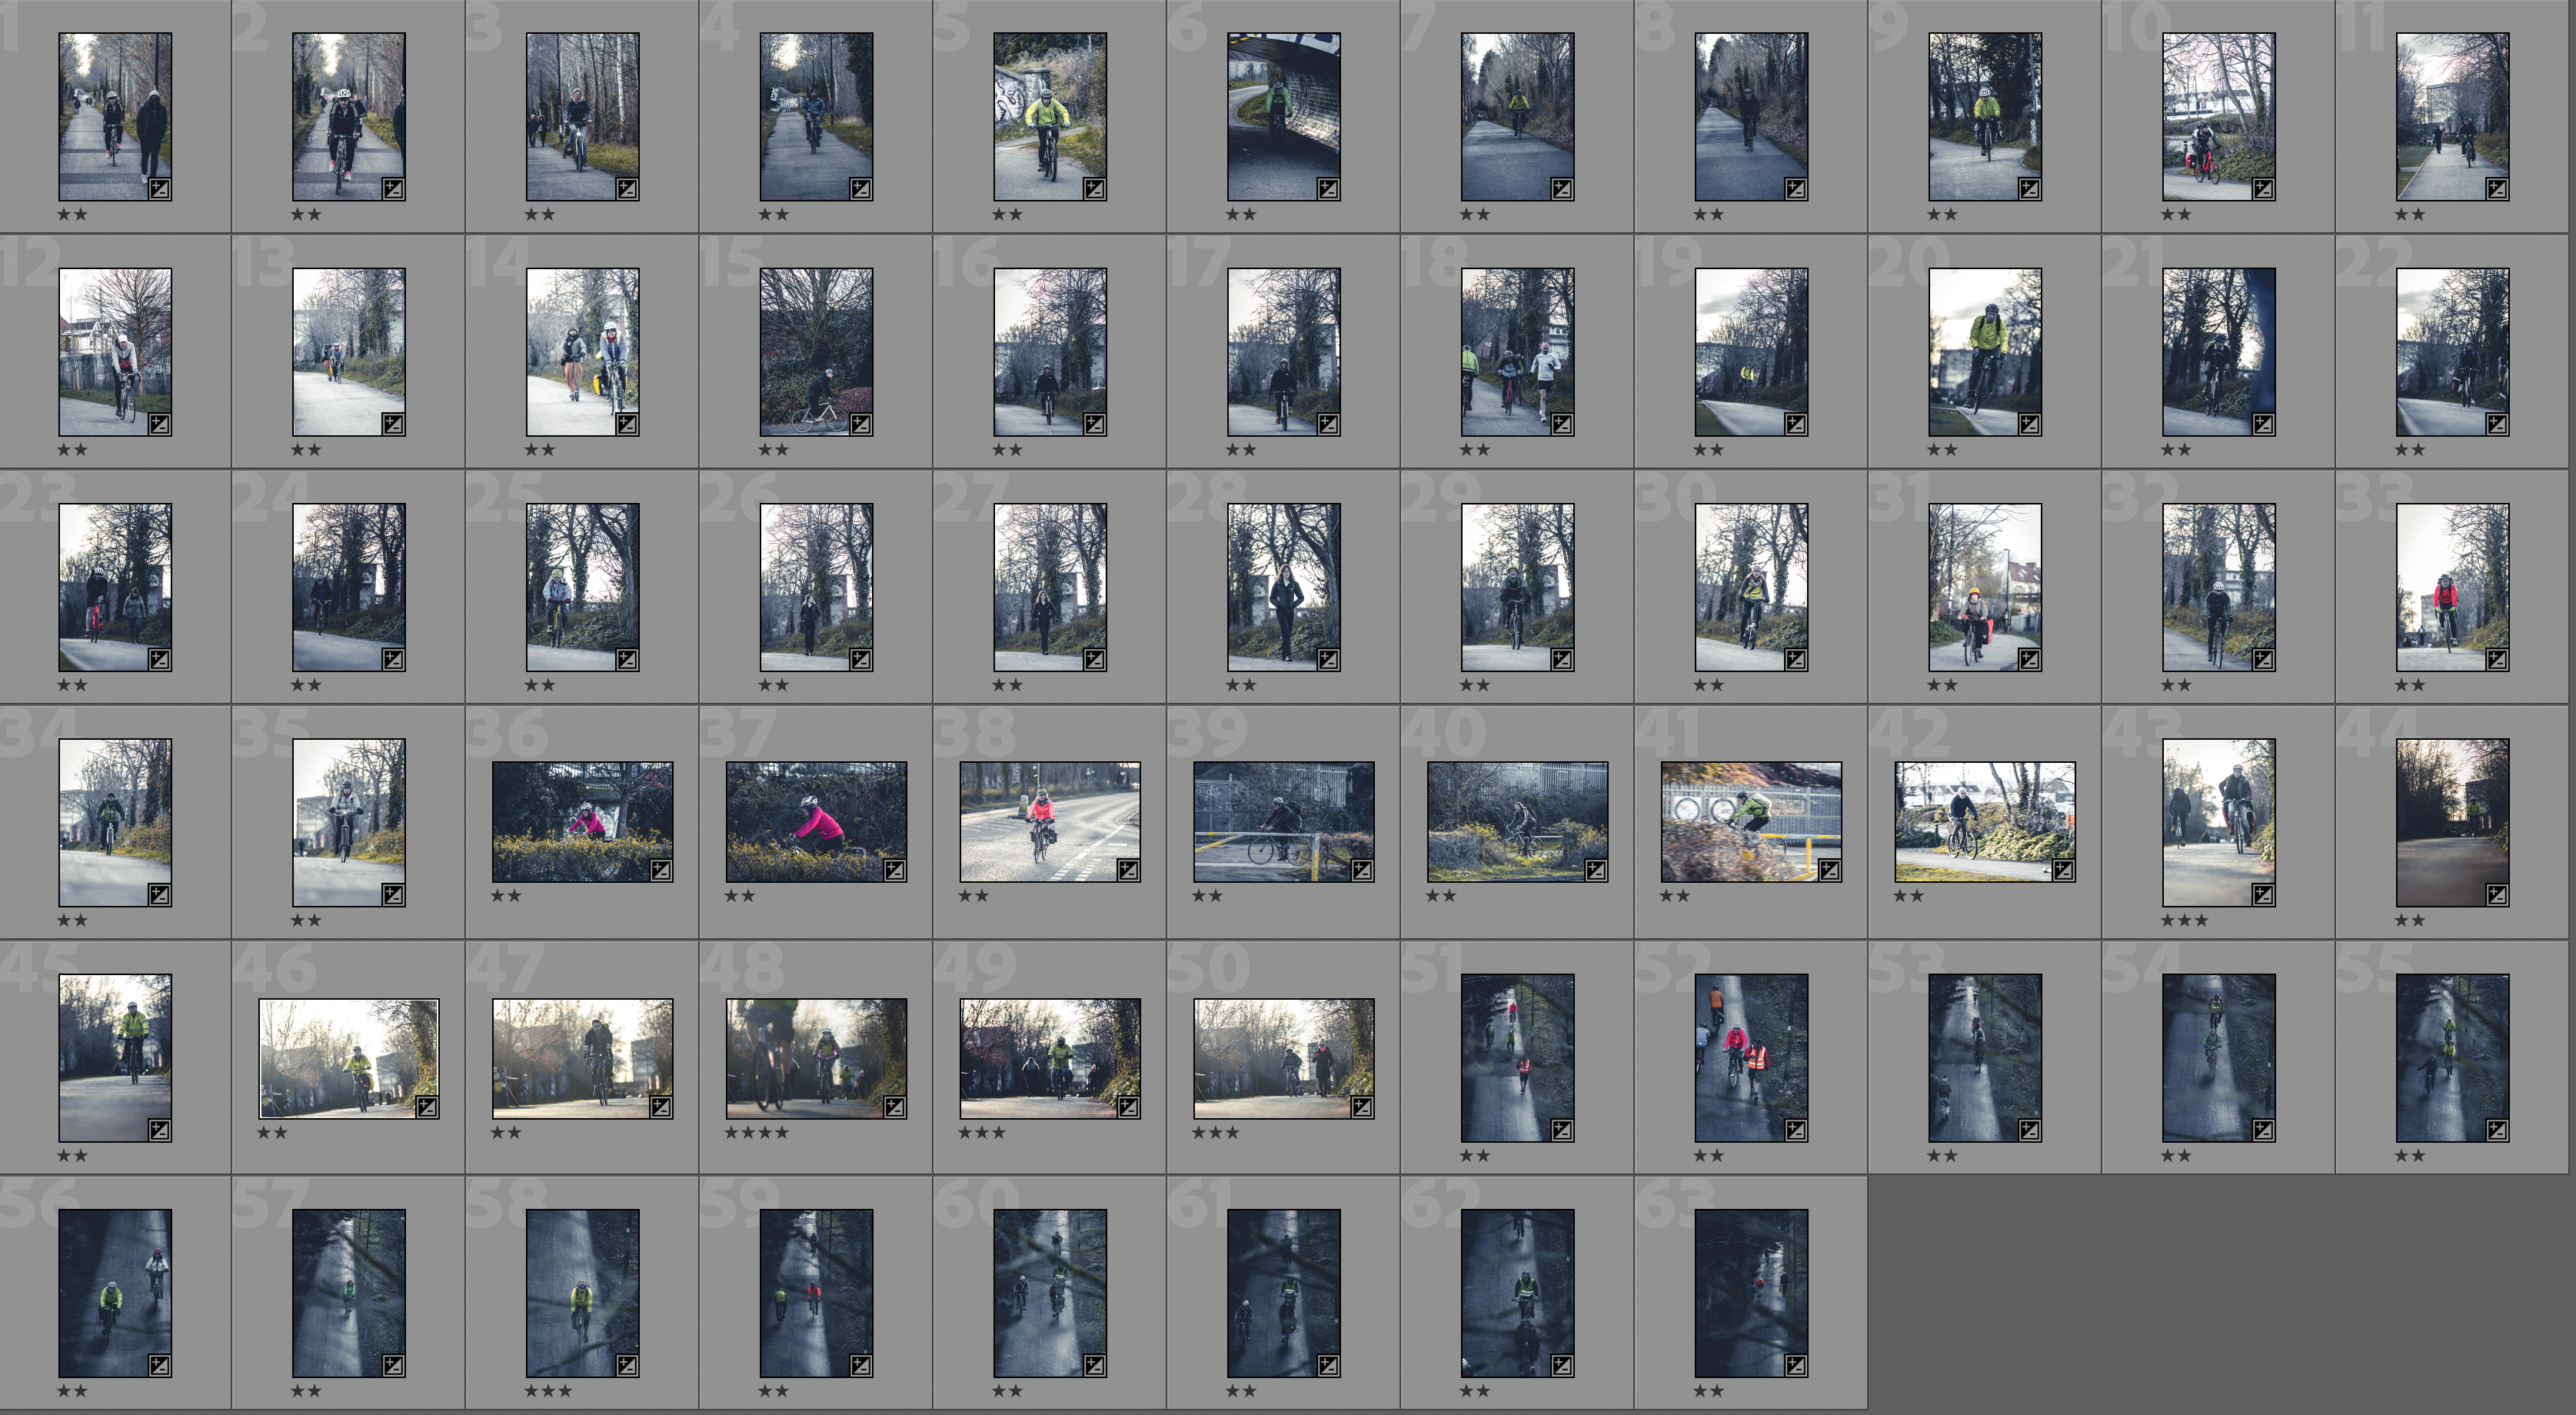Click develop adjustments badge on photo 63

point(1795,1365)
